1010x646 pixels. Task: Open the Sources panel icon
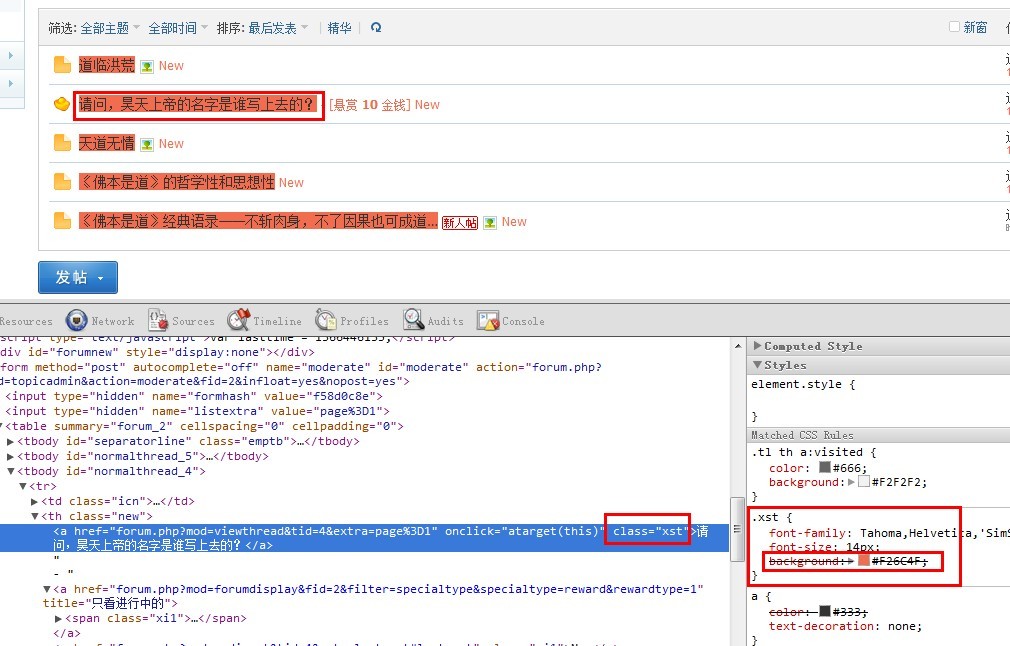click(158, 319)
